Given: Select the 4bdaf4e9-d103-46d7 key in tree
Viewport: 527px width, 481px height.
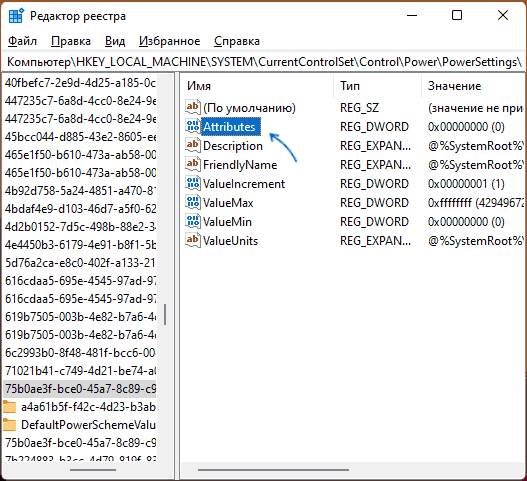Looking at the screenshot, I should (80, 209).
